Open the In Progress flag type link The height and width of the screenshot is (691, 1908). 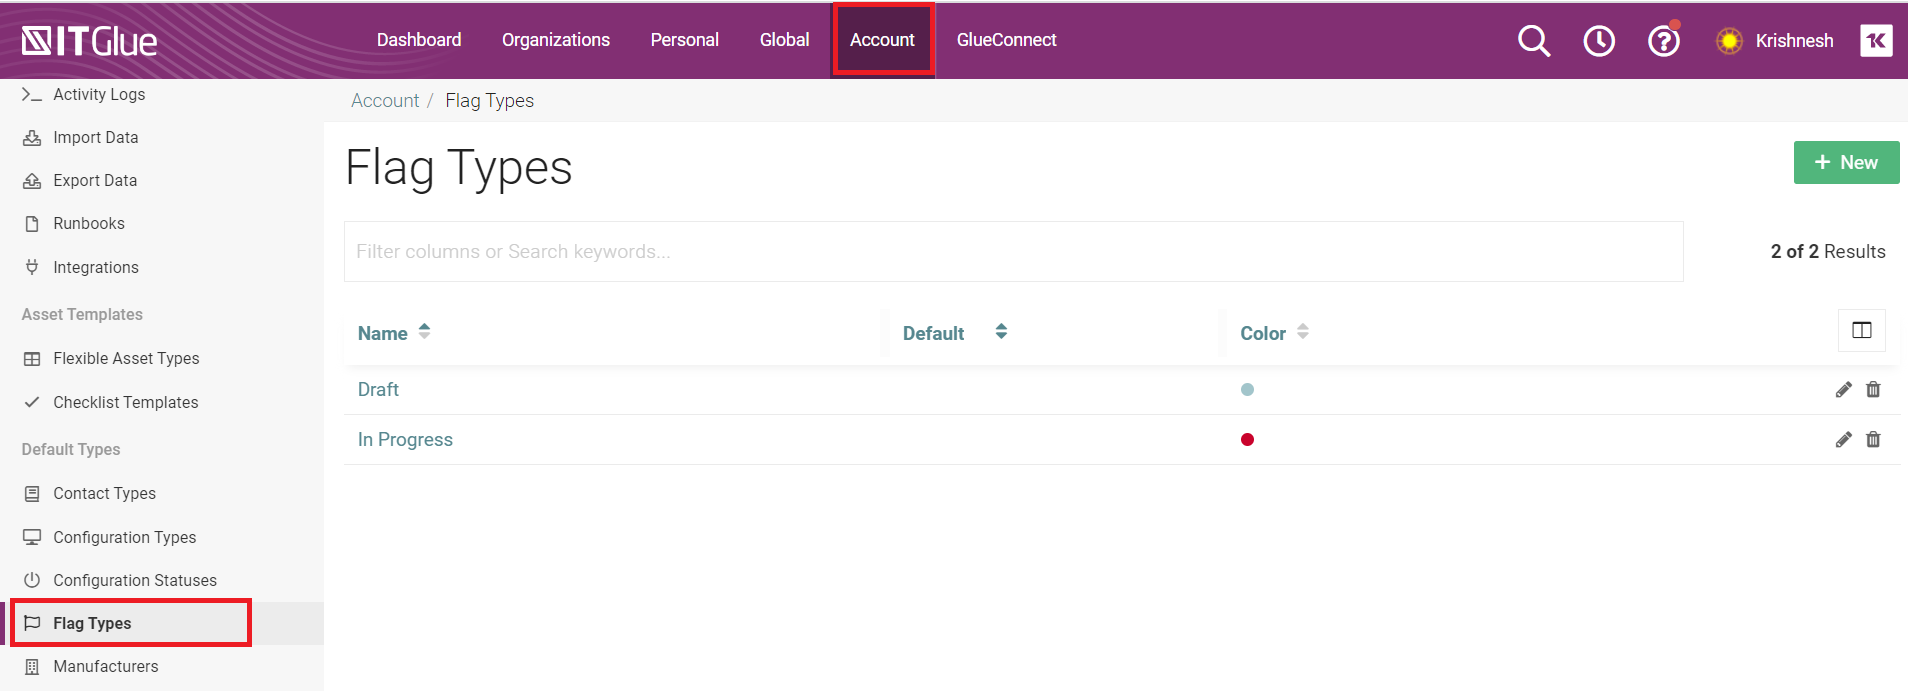tap(405, 440)
